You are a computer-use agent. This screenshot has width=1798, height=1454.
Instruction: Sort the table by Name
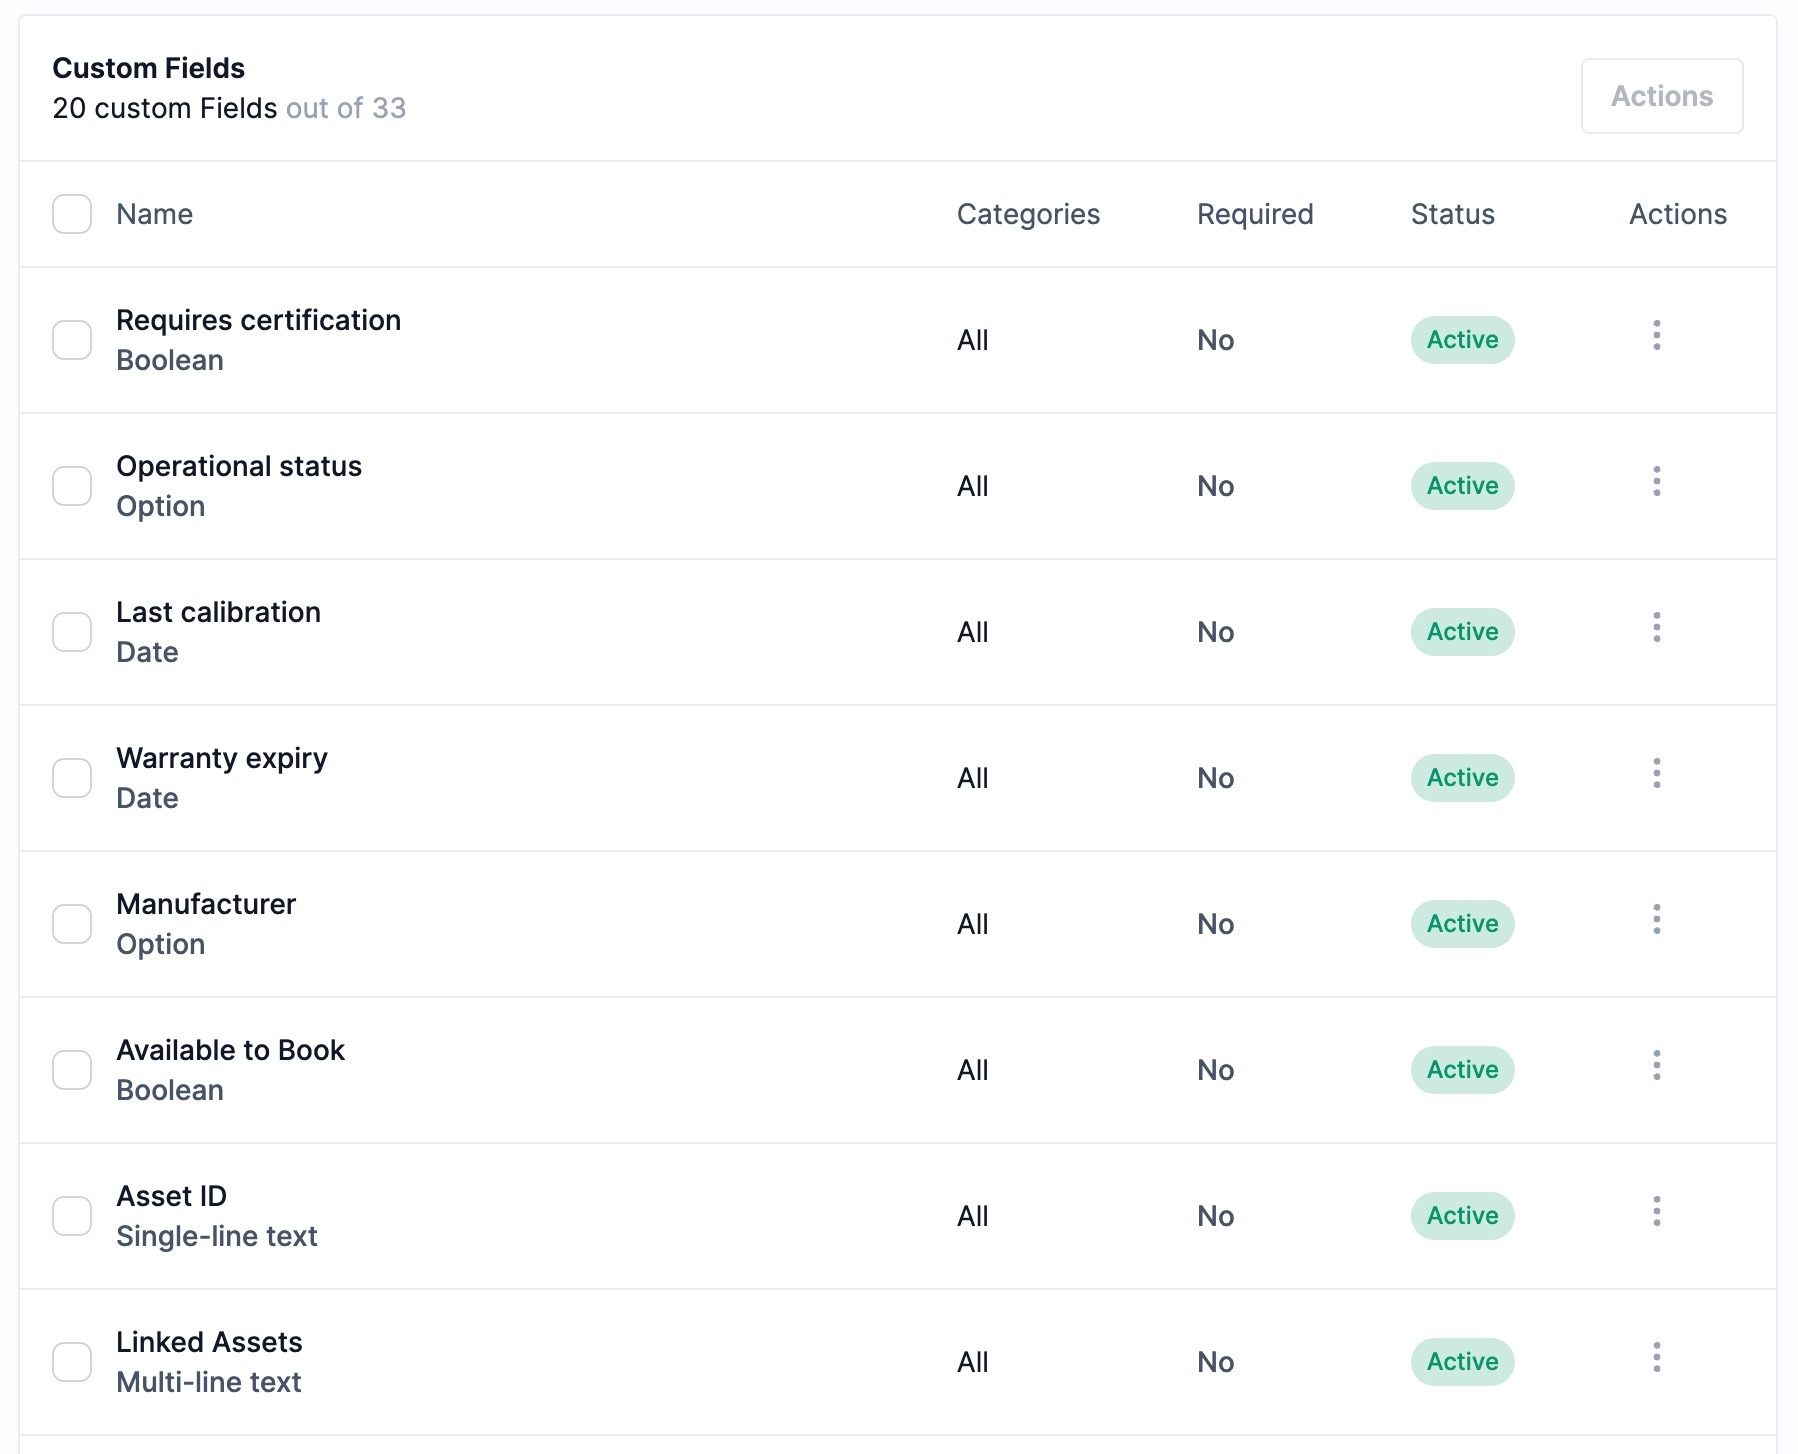tap(155, 214)
